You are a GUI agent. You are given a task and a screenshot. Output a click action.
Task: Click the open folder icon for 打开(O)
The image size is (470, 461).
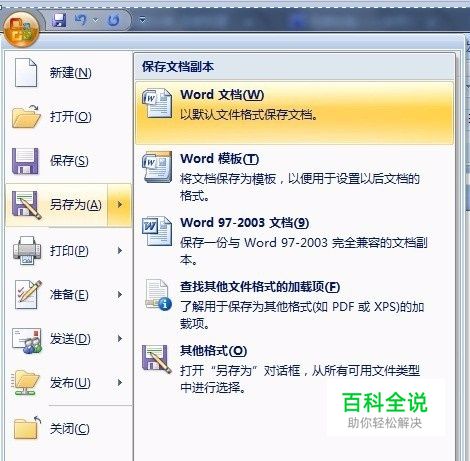pyautogui.click(x=26, y=117)
